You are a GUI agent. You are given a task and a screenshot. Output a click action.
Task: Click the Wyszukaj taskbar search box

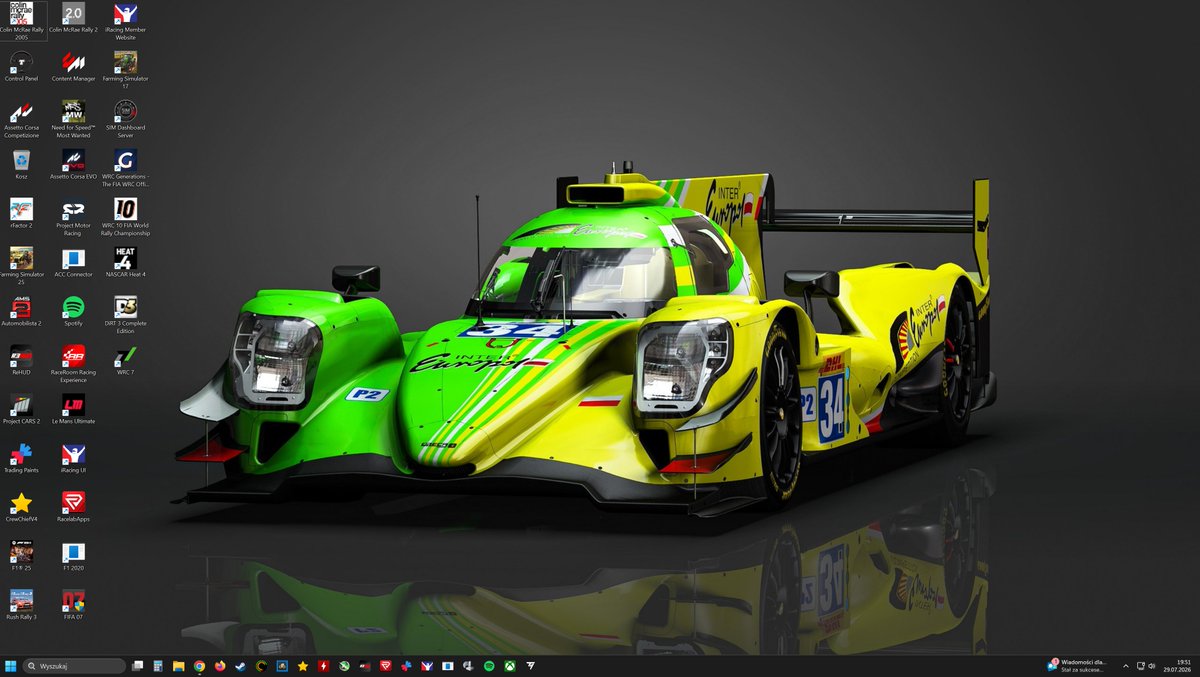tap(75, 665)
